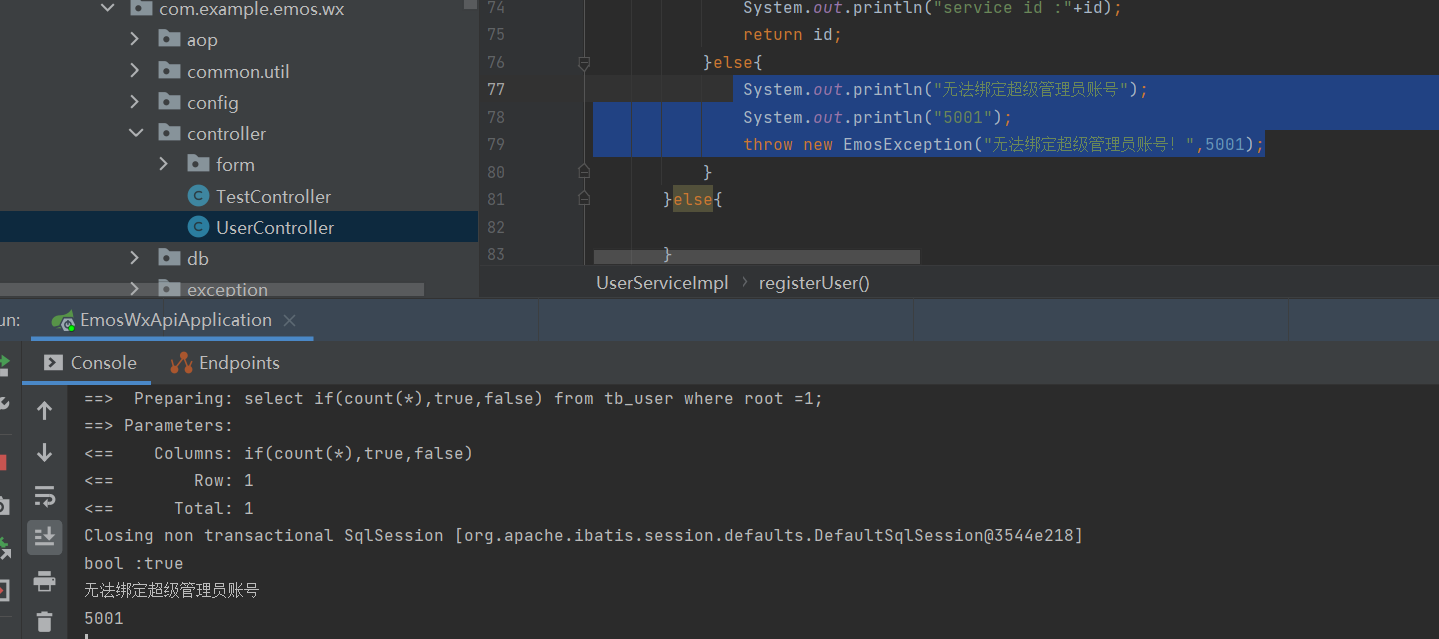Collapse code fold at line 76

coord(584,63)
